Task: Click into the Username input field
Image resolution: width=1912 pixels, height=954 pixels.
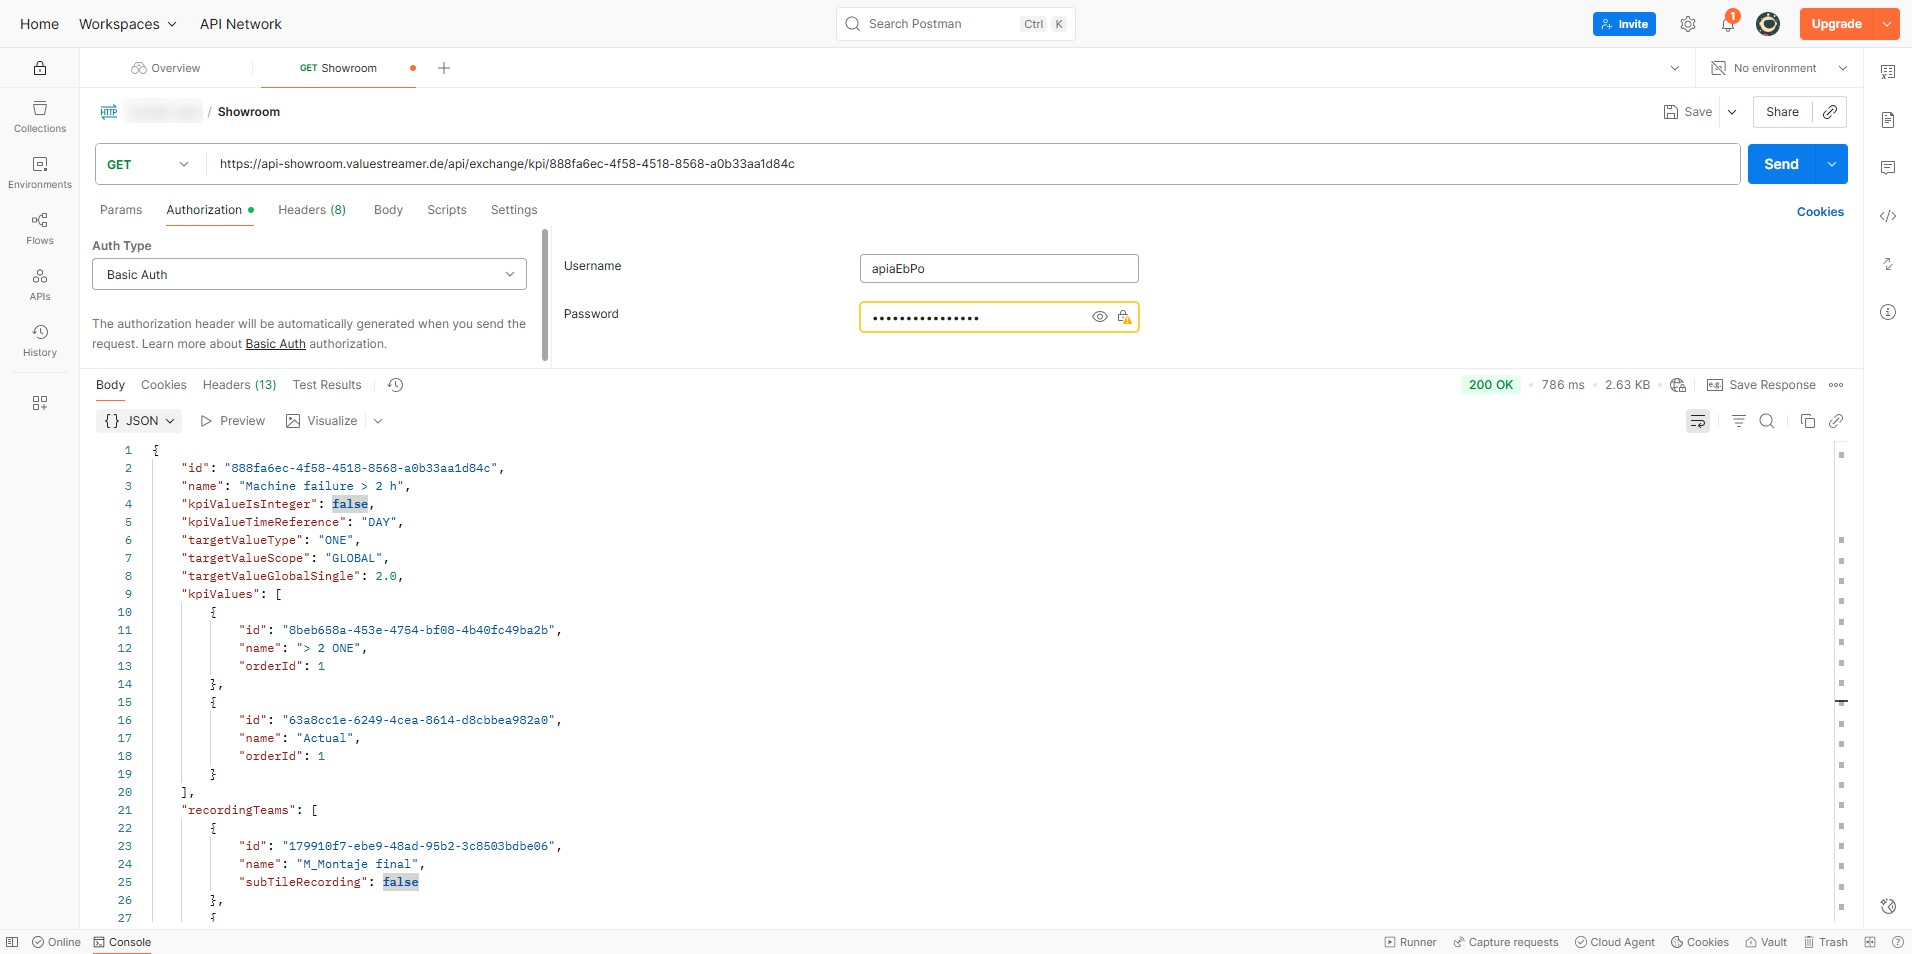Action: pyautogui.click(x=998, y=268)
